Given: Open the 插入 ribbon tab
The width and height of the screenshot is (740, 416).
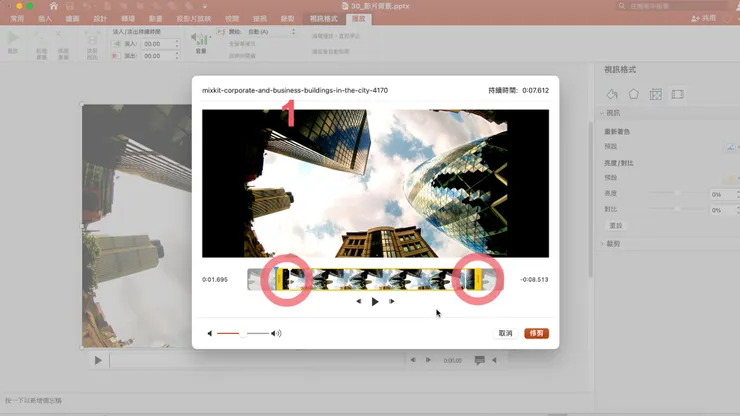Looking at the screenshot, I should click(x=45, y=19).
